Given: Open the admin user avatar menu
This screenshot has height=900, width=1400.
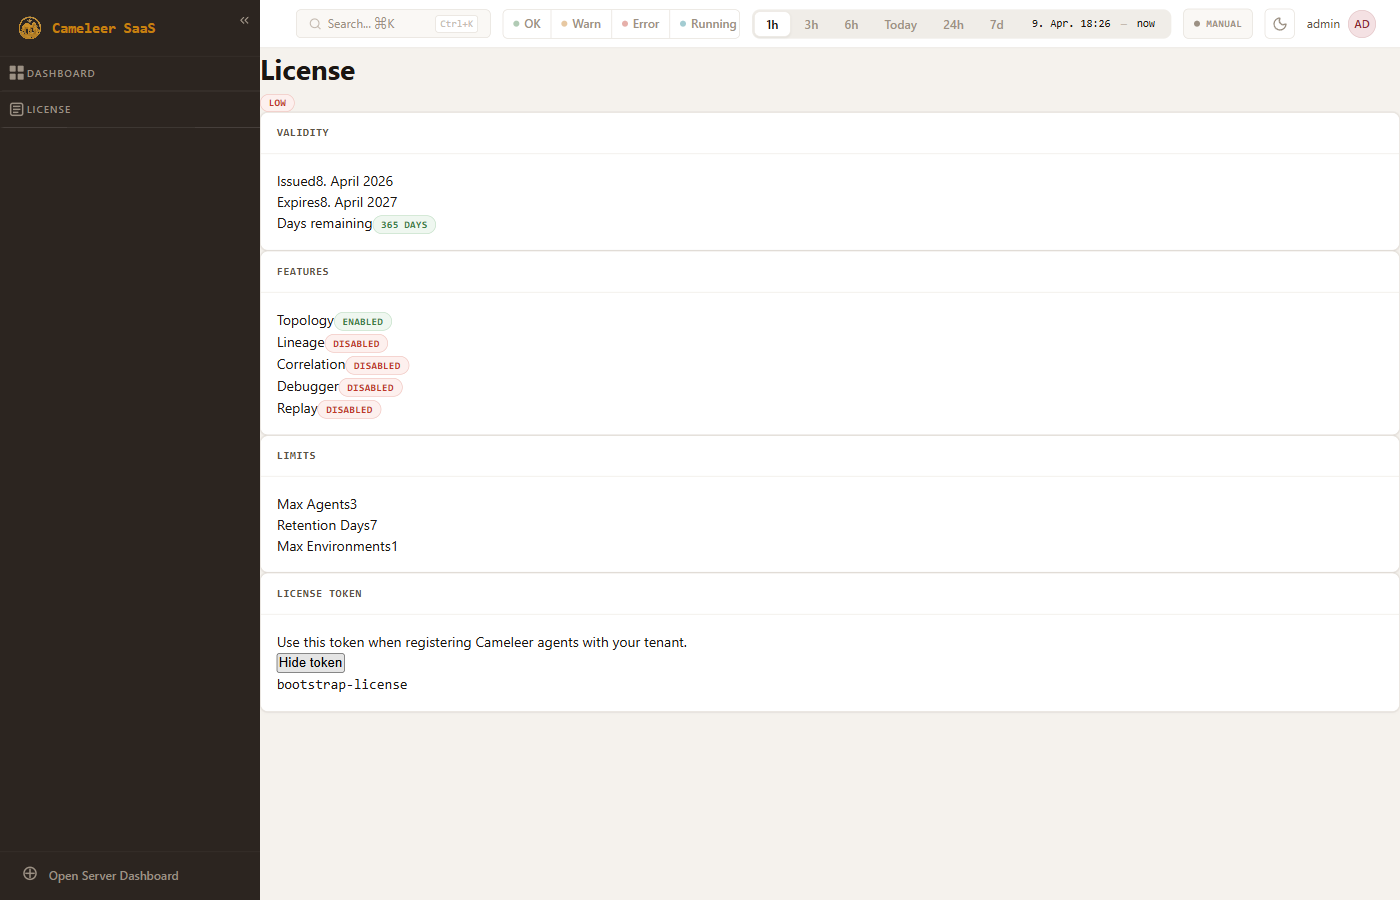Looking at the screenshot, I should (1361, 24).
